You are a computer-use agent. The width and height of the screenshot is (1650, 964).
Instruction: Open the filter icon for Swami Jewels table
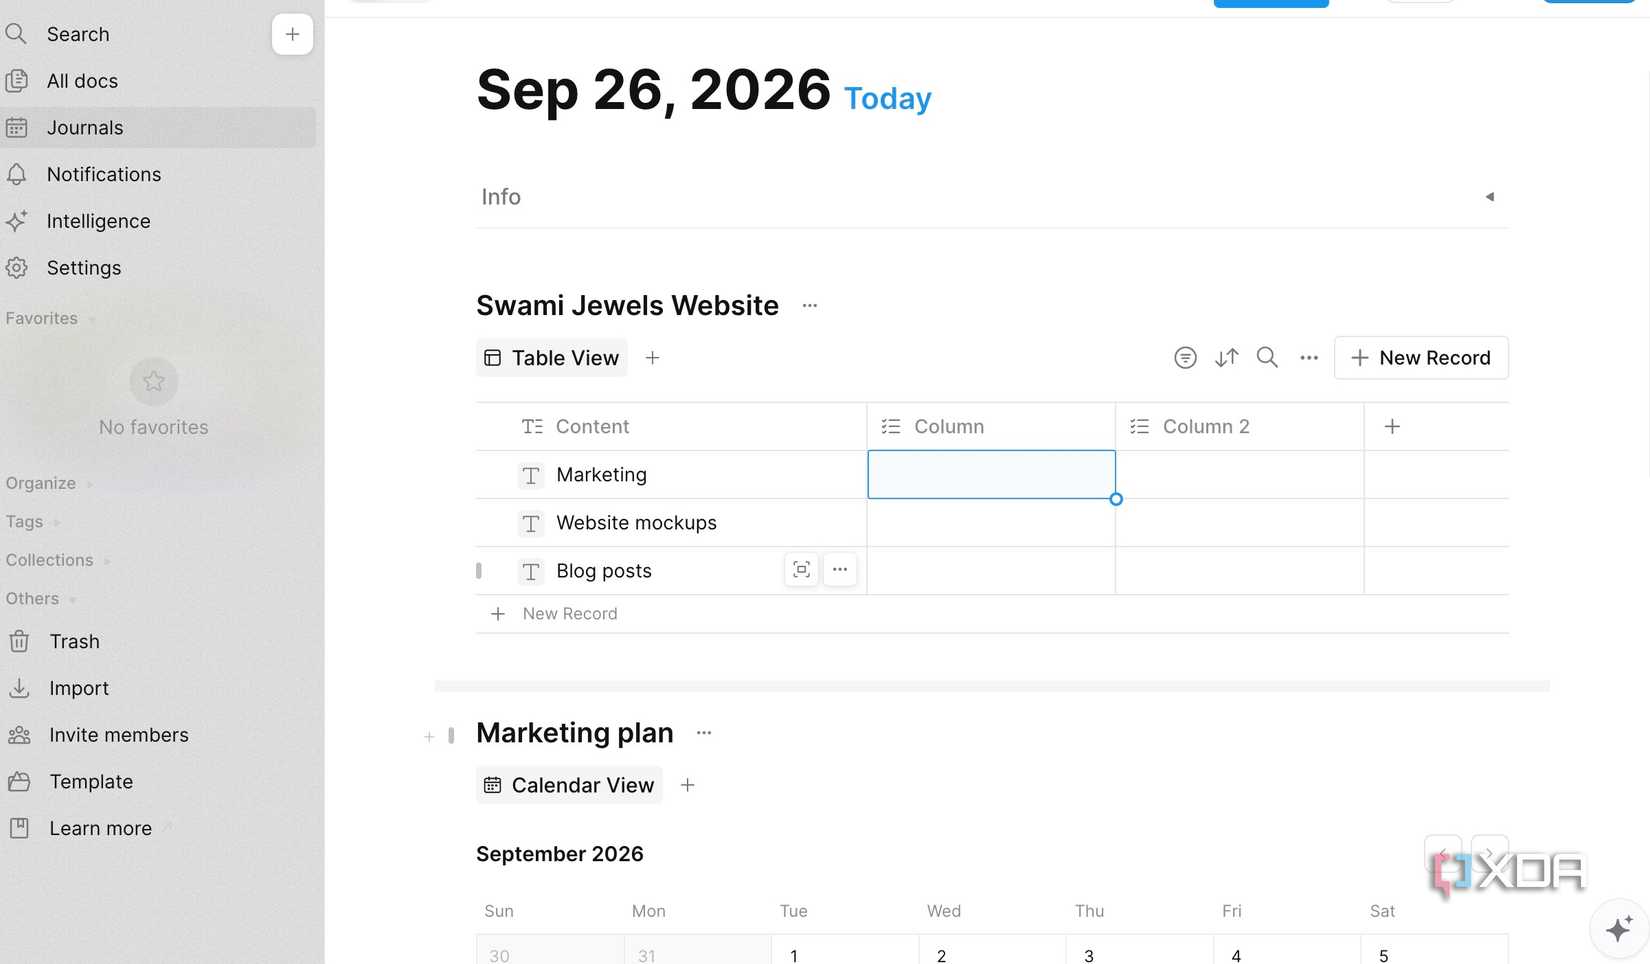[1185, 357]
